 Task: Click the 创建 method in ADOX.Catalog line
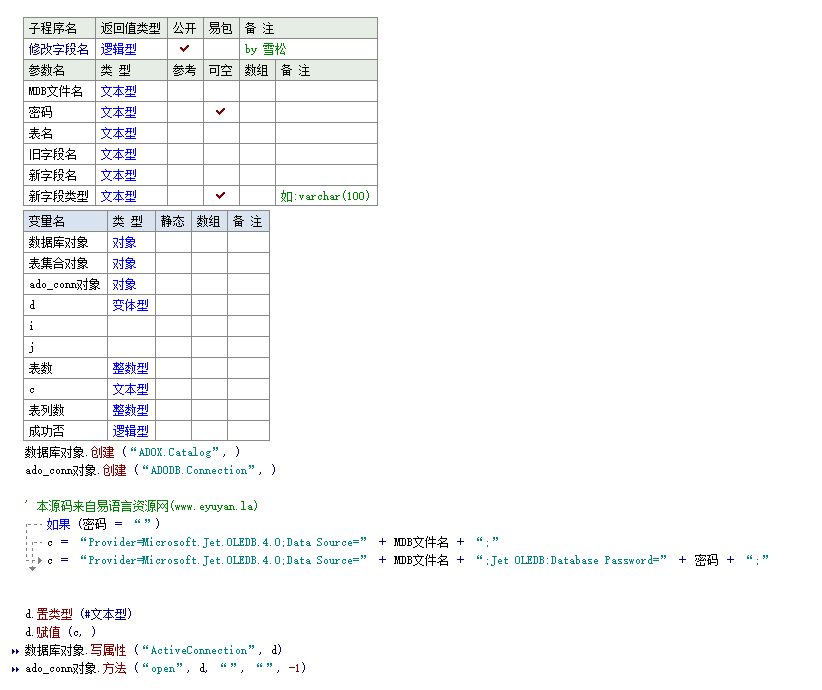(102, 452)
